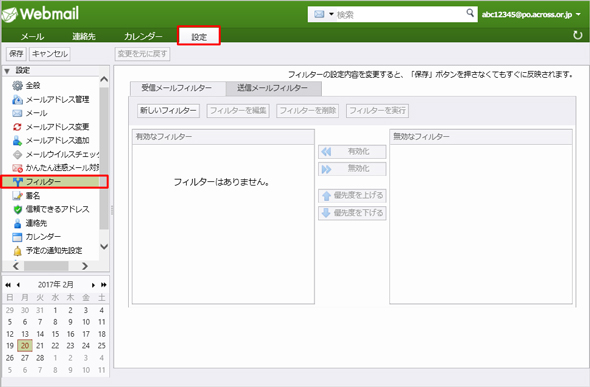This screenshot has height=387, width=590.
Task: Open the メール tab
Action: (32, 36)
